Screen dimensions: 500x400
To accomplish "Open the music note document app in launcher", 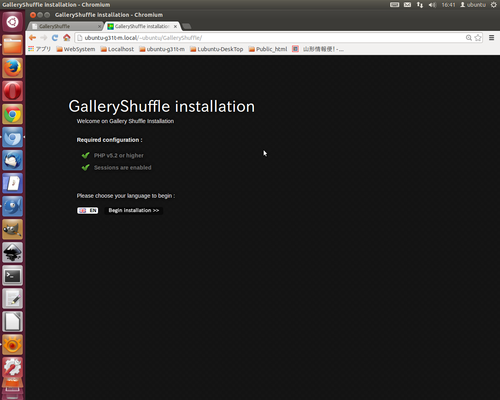I will 13,183.
